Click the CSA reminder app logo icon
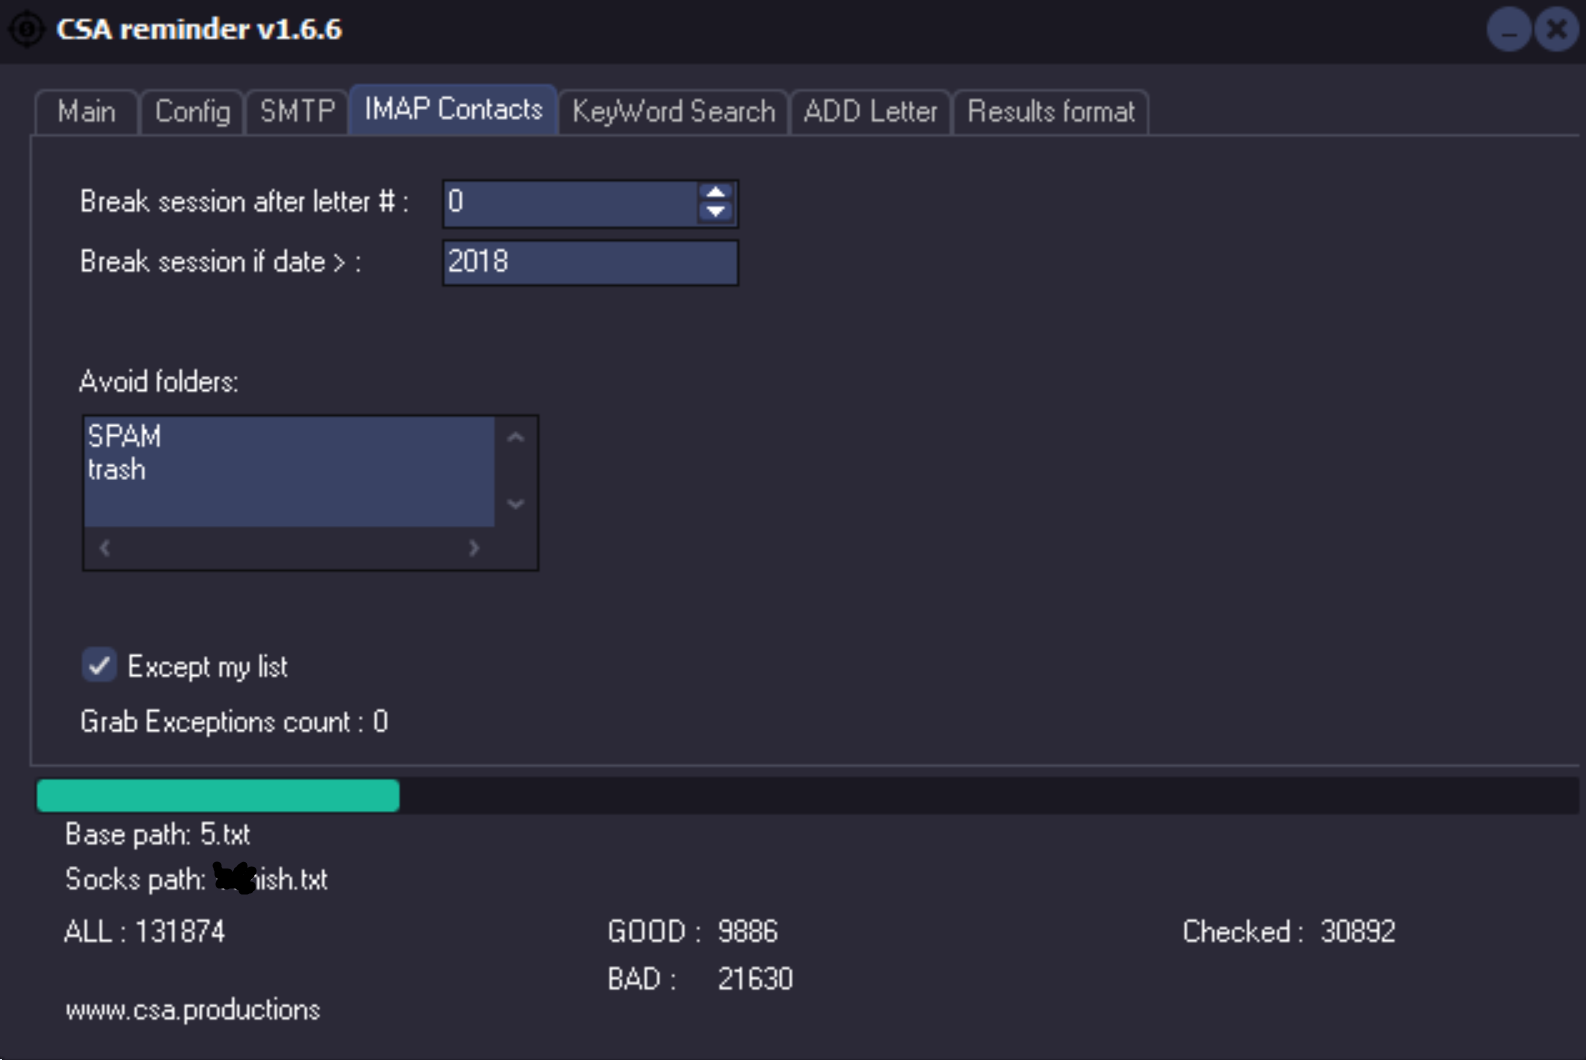 (x=26, y=29)
